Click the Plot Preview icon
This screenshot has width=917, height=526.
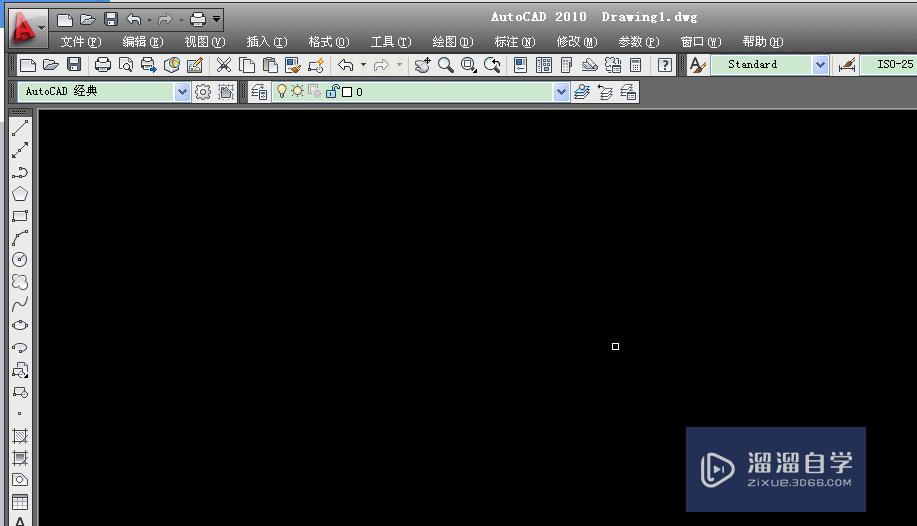tap(125, 65)
